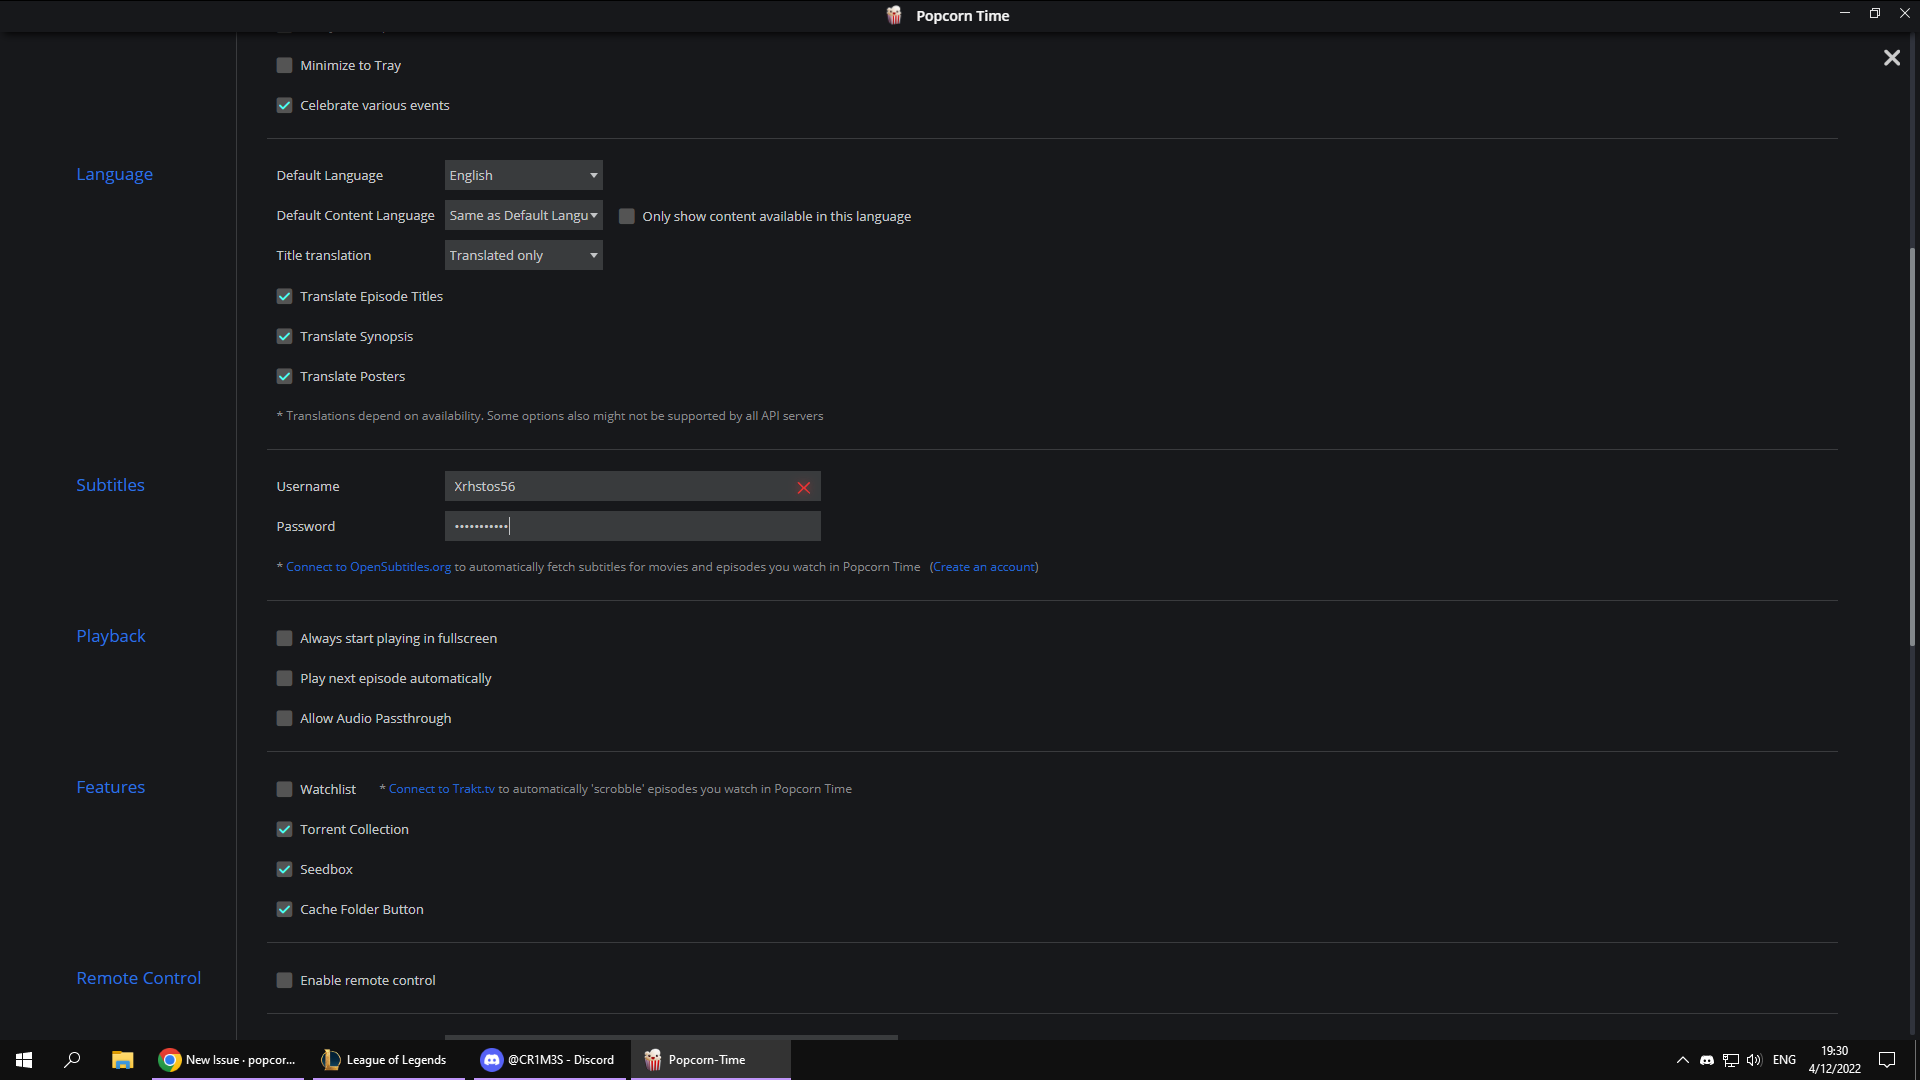Open the Create an account link
The image size is (1920, 1080).
point(984,566)
